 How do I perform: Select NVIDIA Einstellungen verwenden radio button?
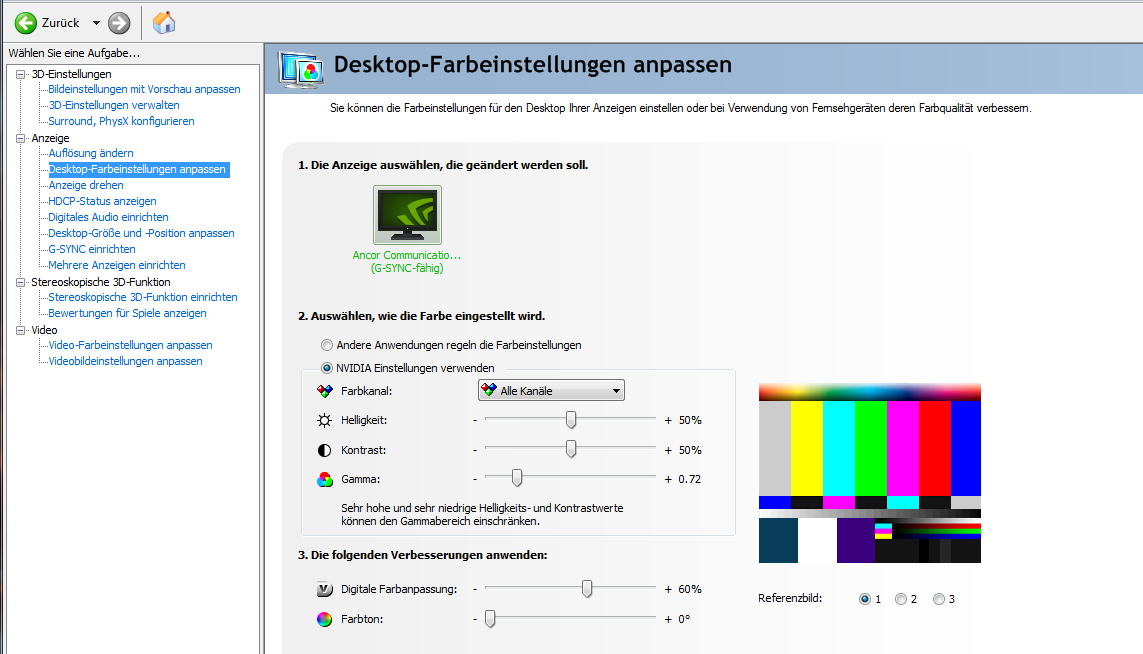[327, 368]
